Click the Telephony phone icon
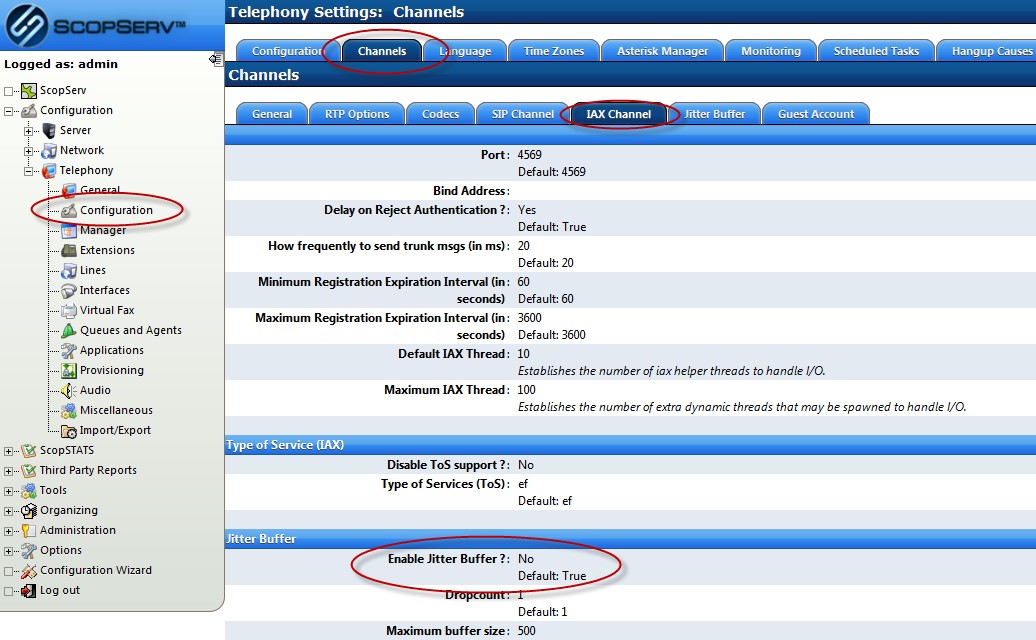This screenshot has width=1036, height=640. click(49, 170)
